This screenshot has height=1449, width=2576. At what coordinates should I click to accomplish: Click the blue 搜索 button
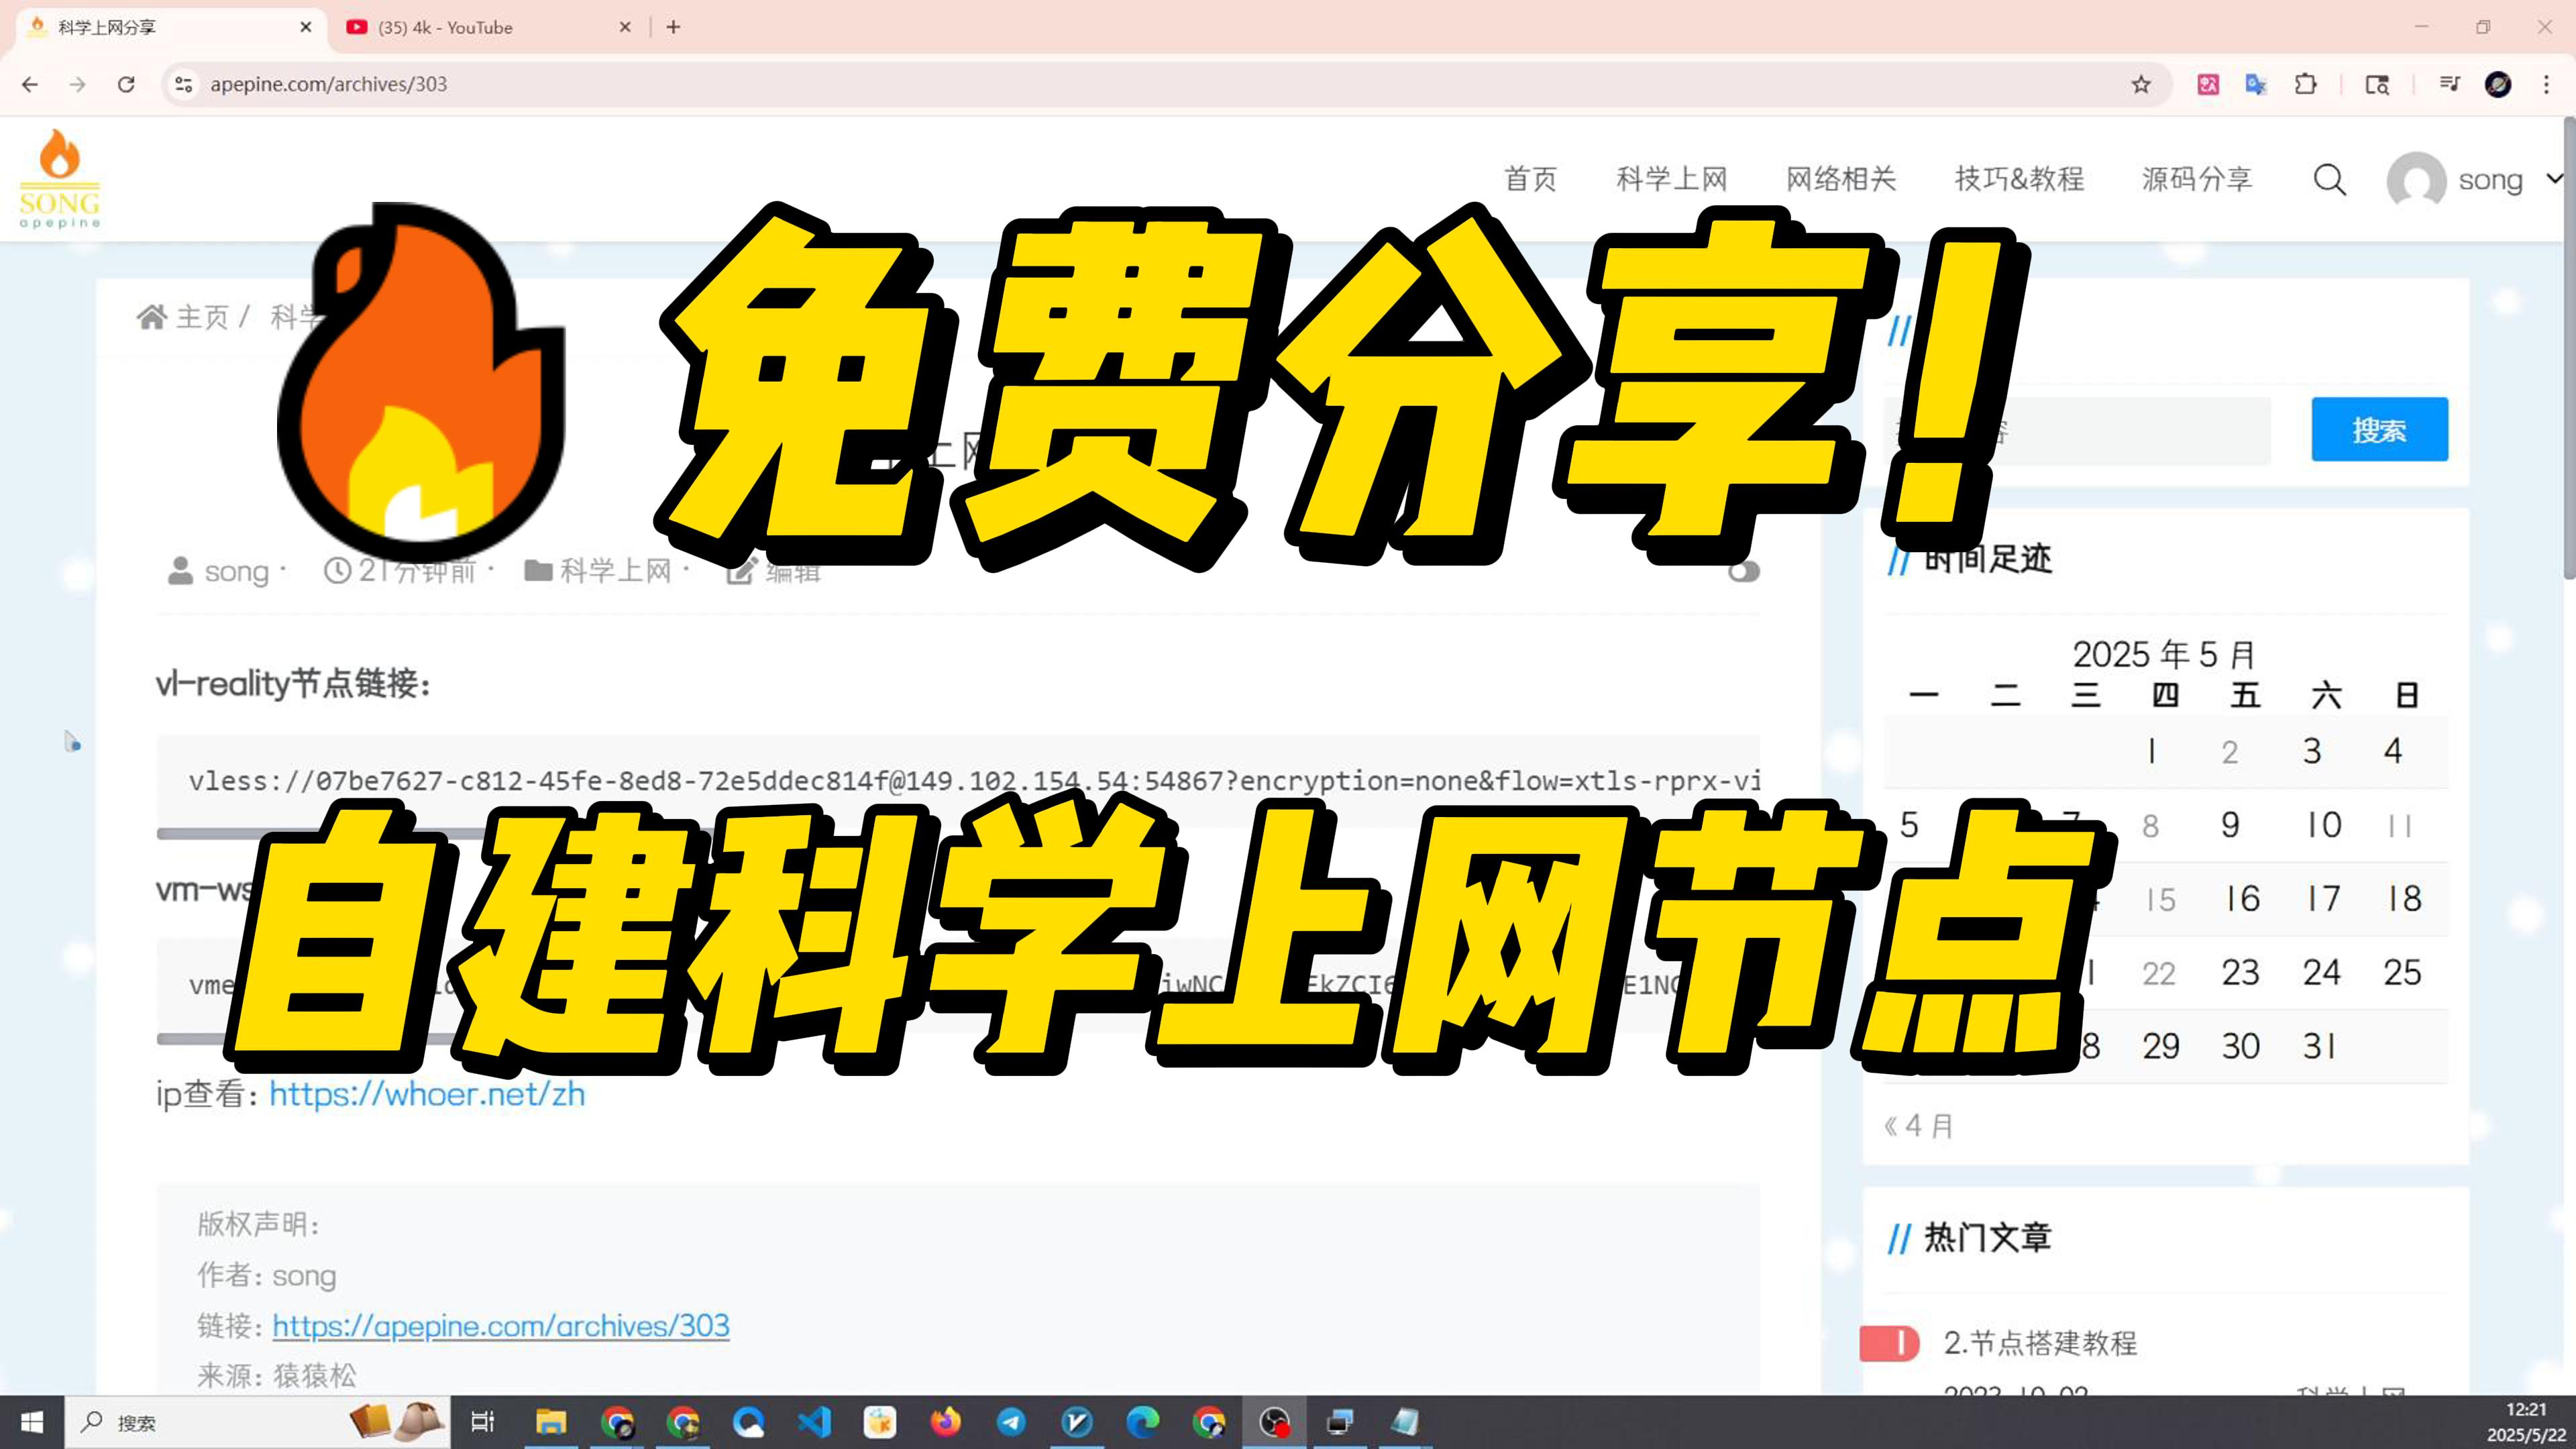point(2379,430)
